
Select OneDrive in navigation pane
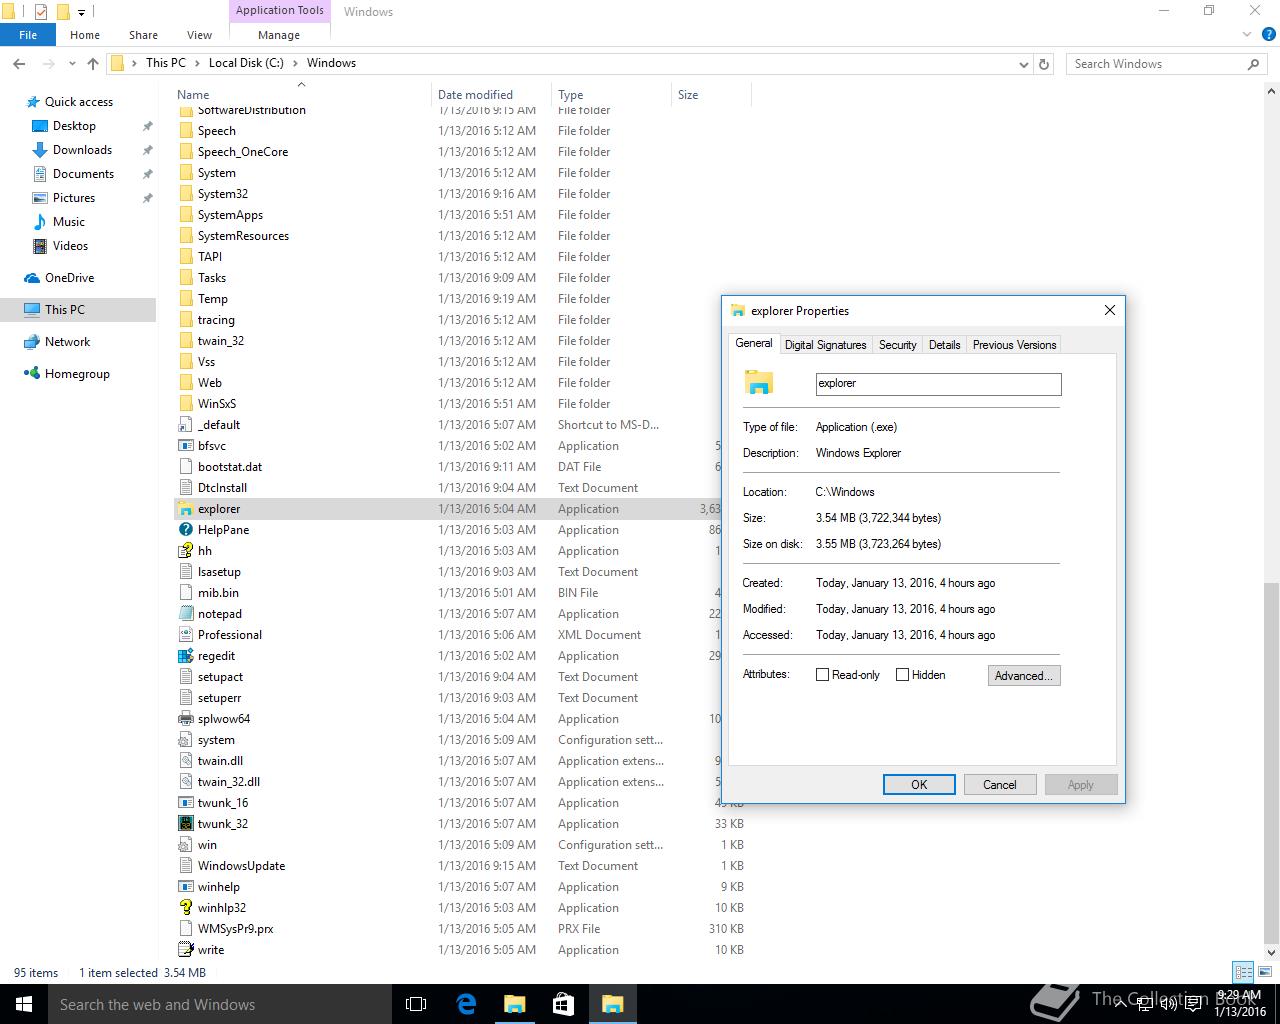pos(69,278)
